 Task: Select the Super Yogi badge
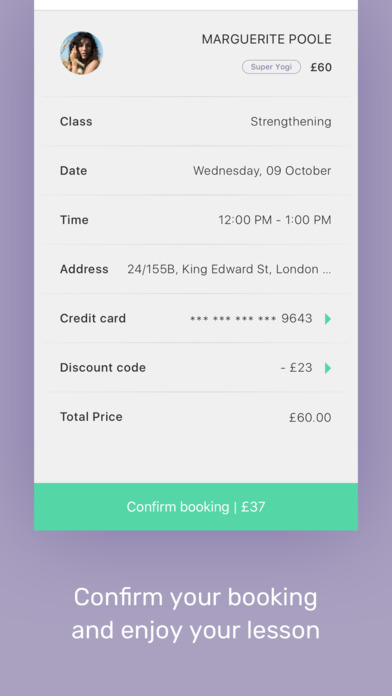click(271, 67)
